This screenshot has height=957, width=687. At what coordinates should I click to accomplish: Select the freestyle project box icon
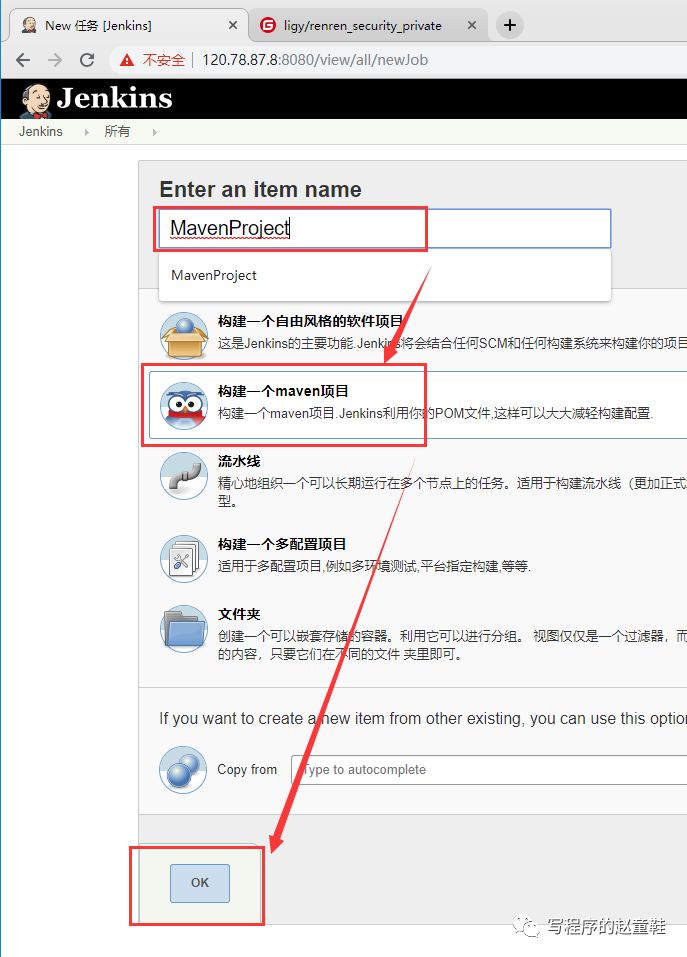(x=184, y=336)
